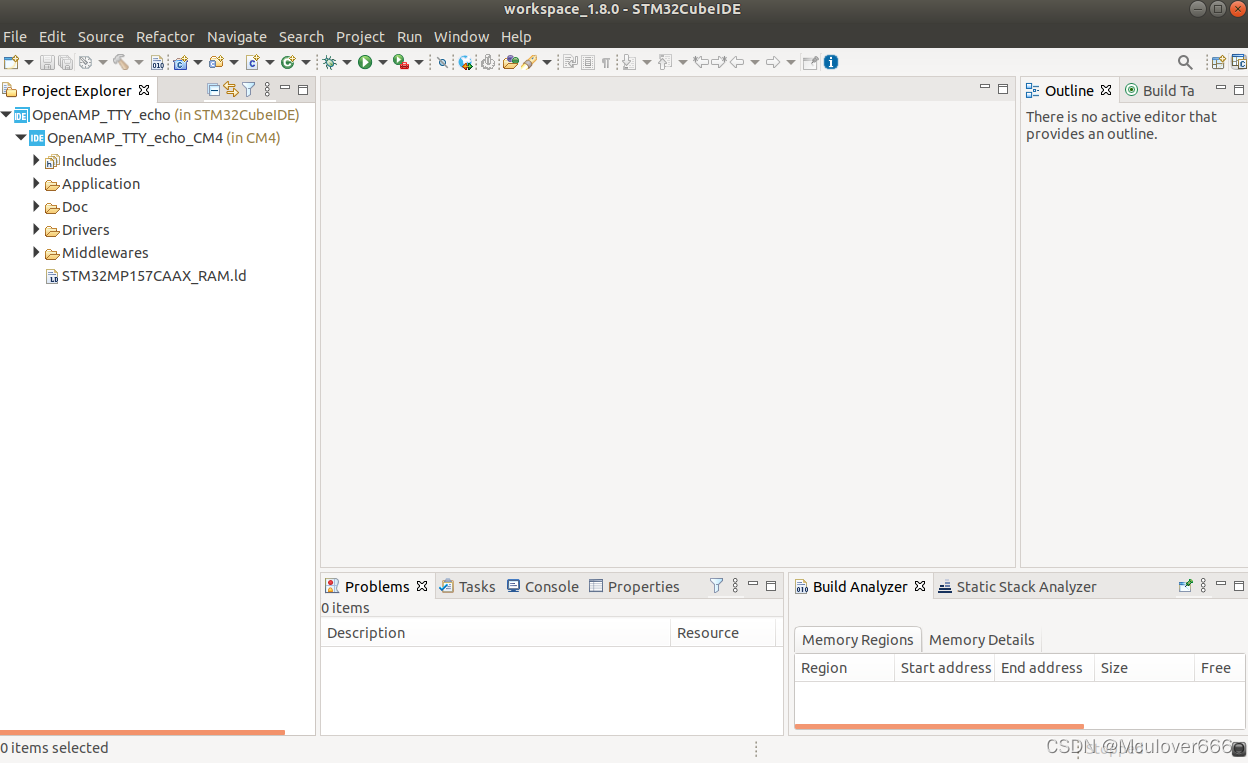Screen dimensions: 1248x763
Task: Collapse the OpenAMP_TTY_echo_CM4 project
Action: coord(21,138)
